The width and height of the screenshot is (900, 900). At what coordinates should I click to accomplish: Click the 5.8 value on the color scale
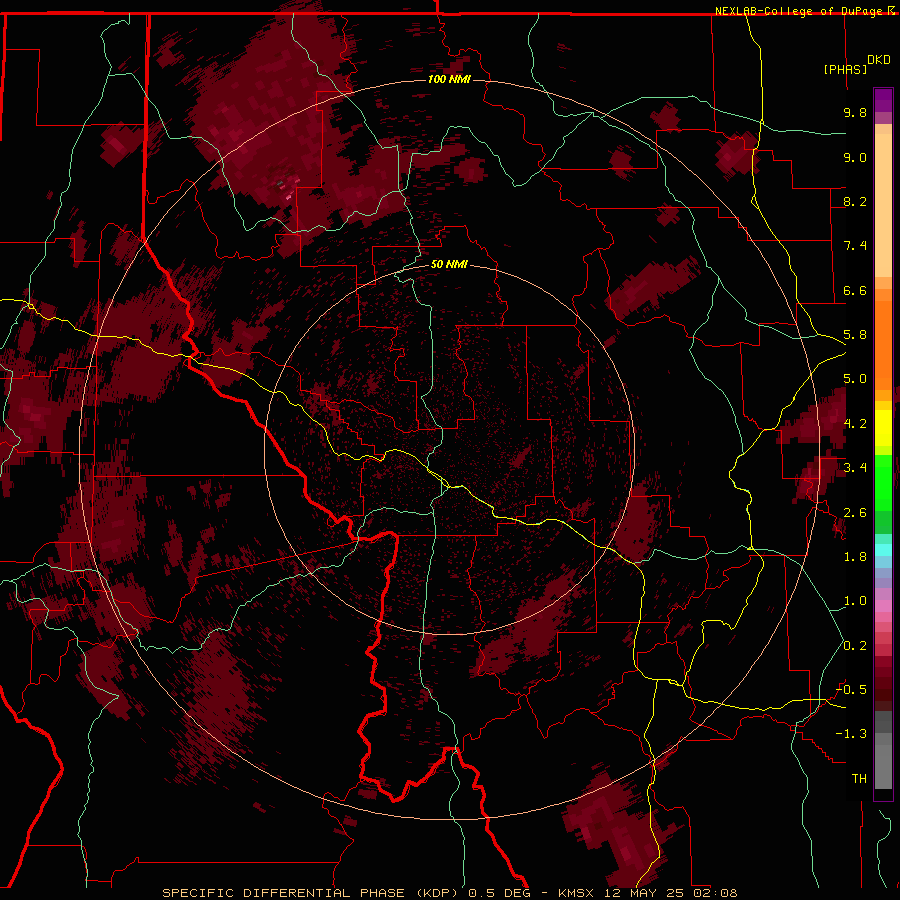click(x=855, y=335)
